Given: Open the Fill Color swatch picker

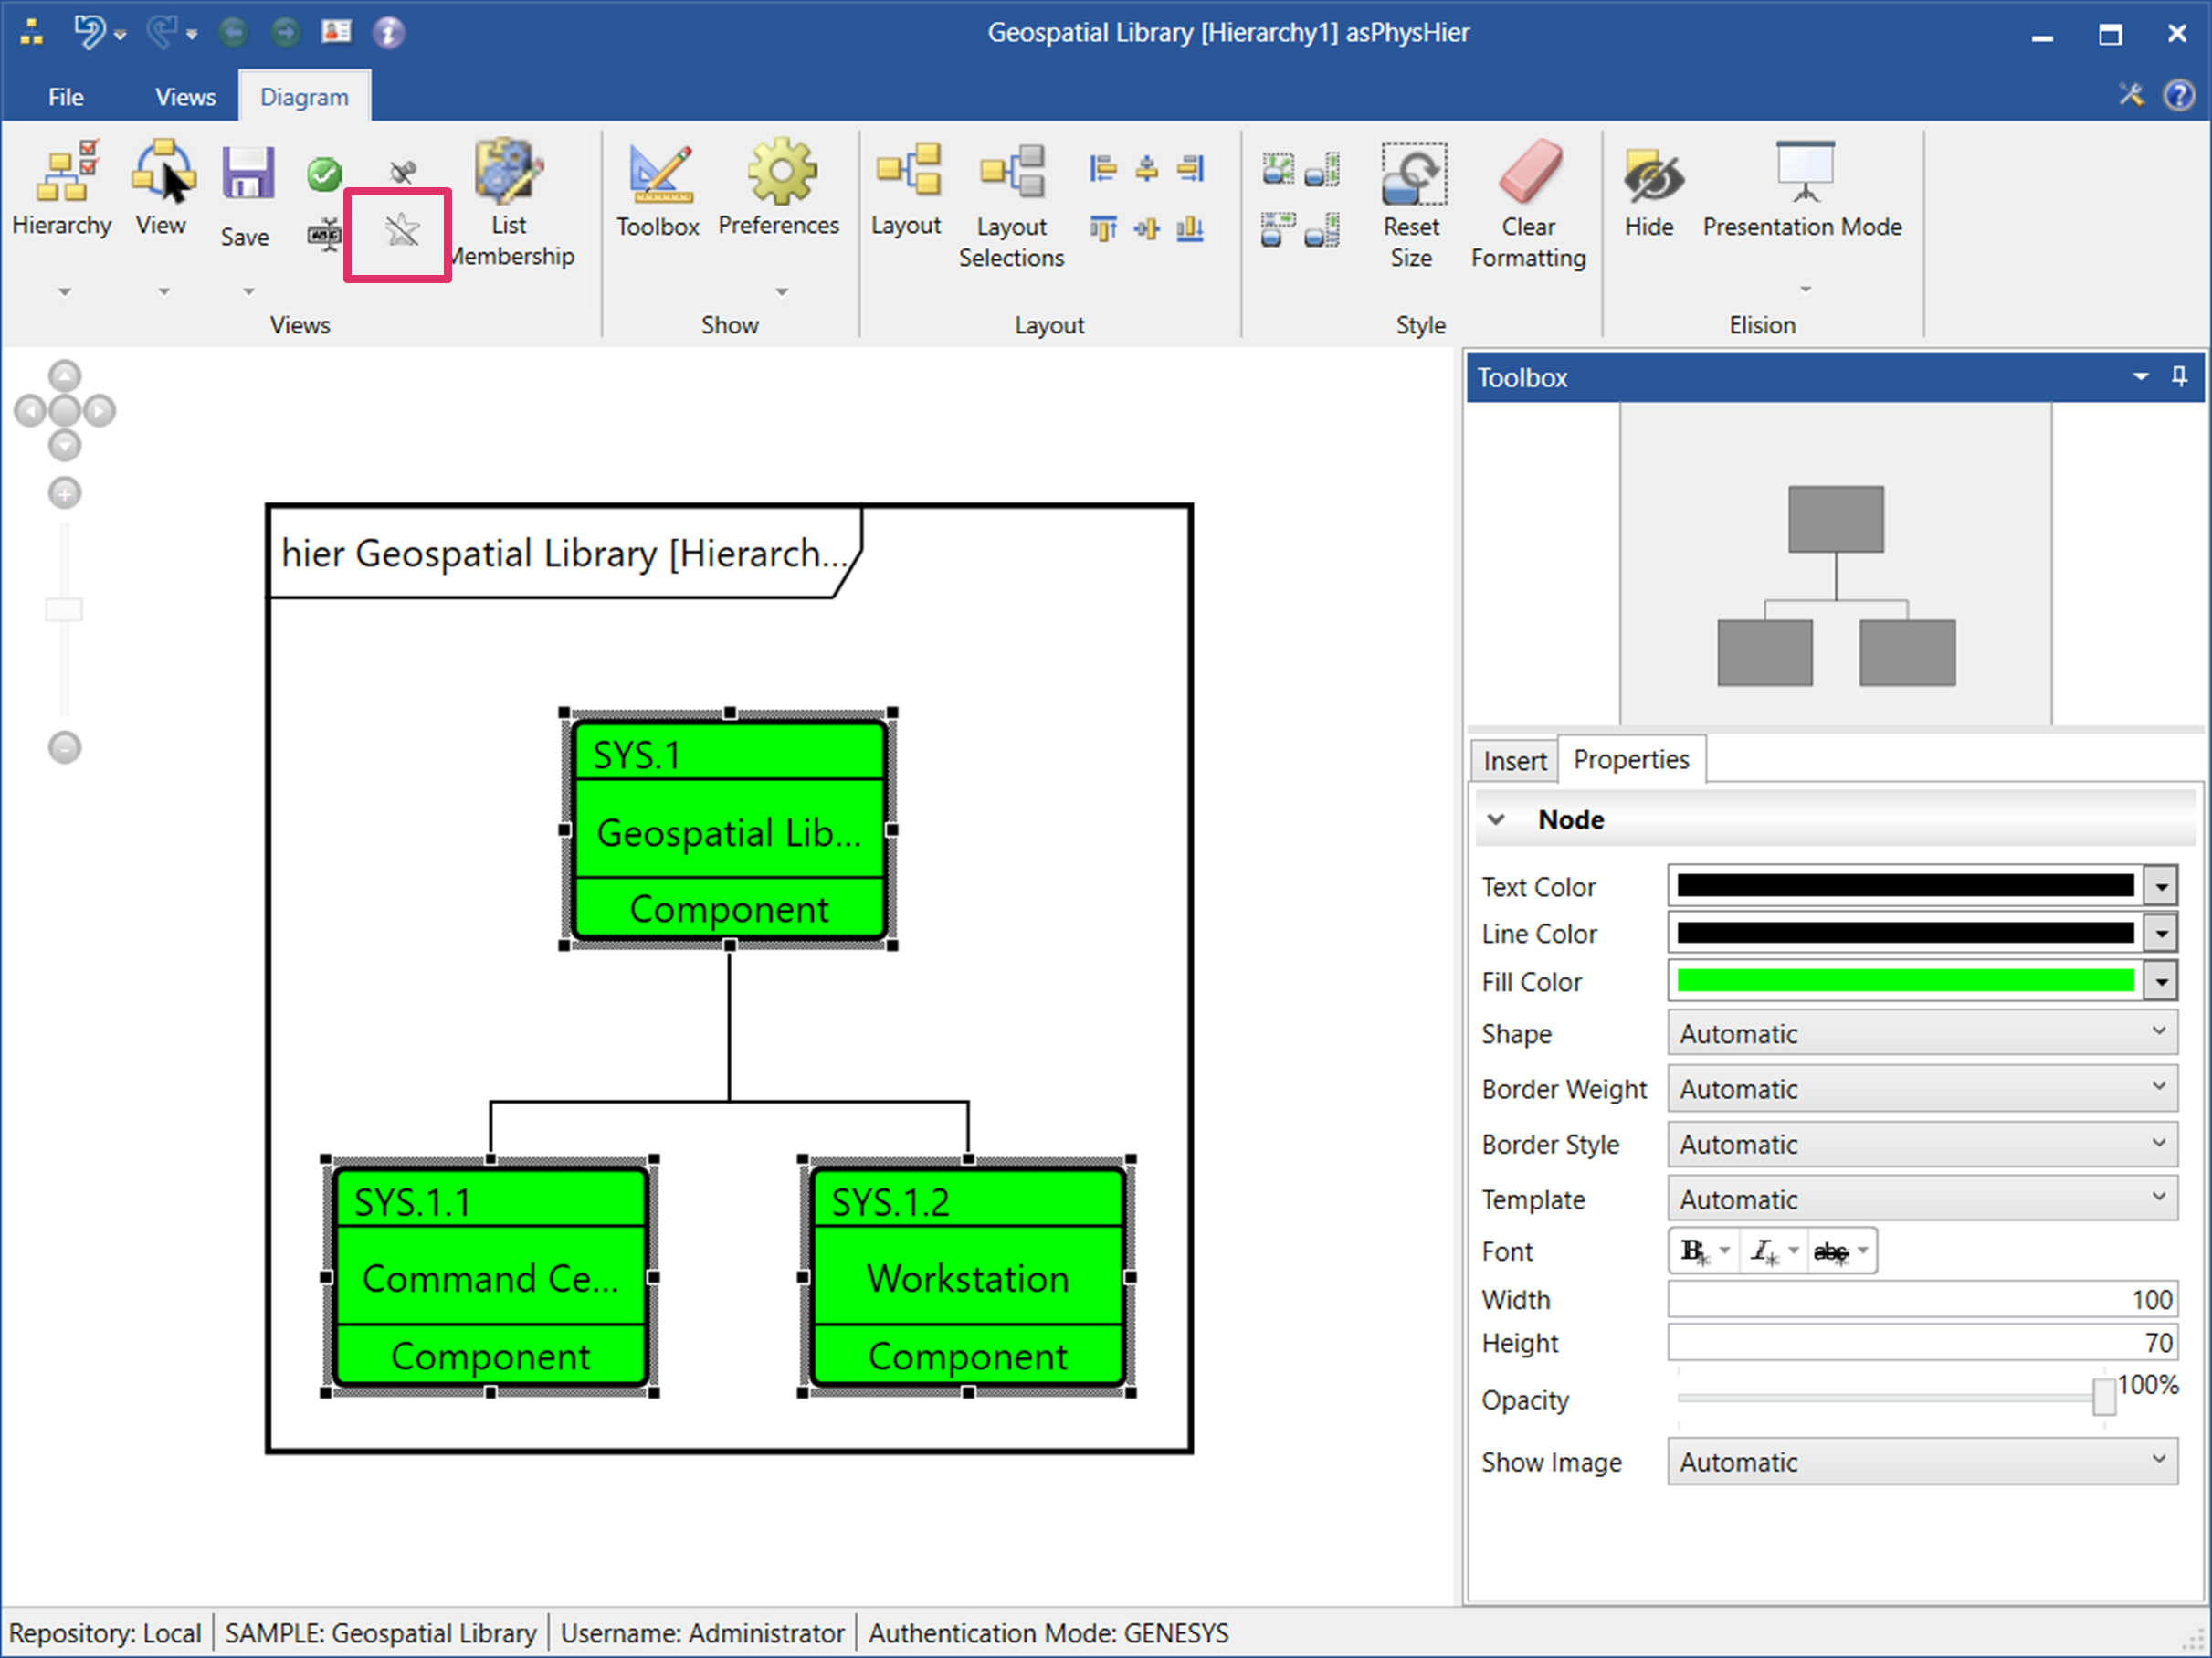Looking at the screenshot, I should pos(2161,982).
